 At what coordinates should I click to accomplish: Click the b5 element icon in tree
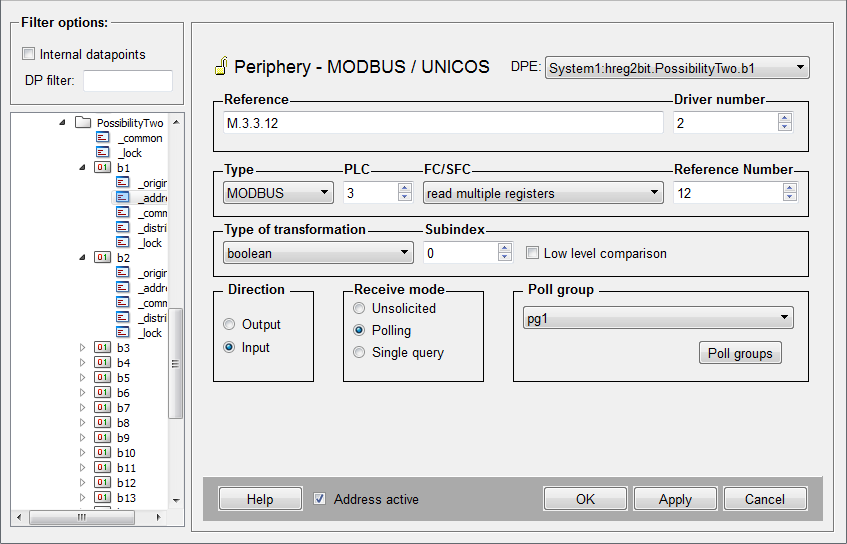[x=103, y=378]
